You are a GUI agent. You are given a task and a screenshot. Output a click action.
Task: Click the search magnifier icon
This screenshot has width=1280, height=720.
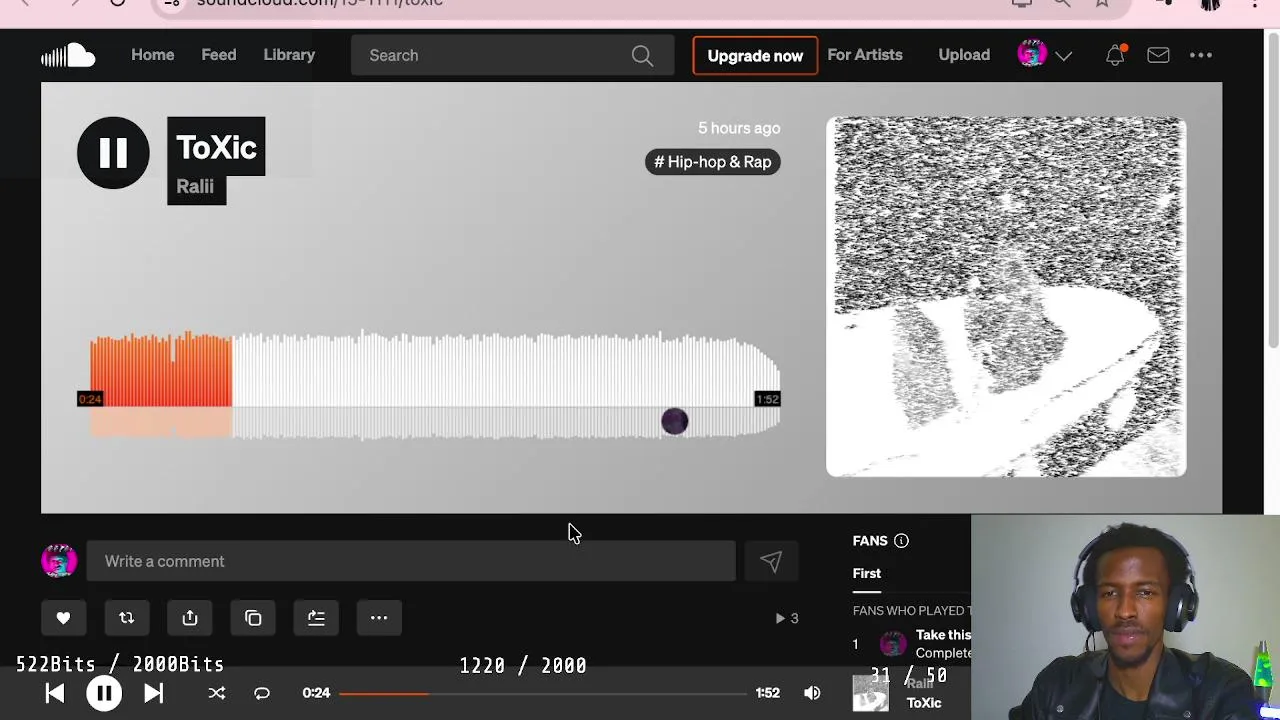point(643,56)
